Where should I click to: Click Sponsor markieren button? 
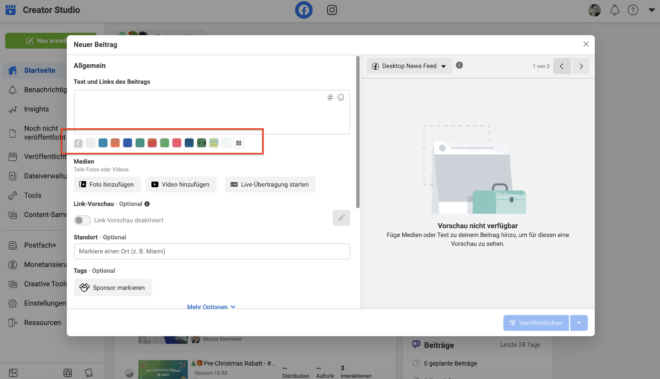(113, 288)
